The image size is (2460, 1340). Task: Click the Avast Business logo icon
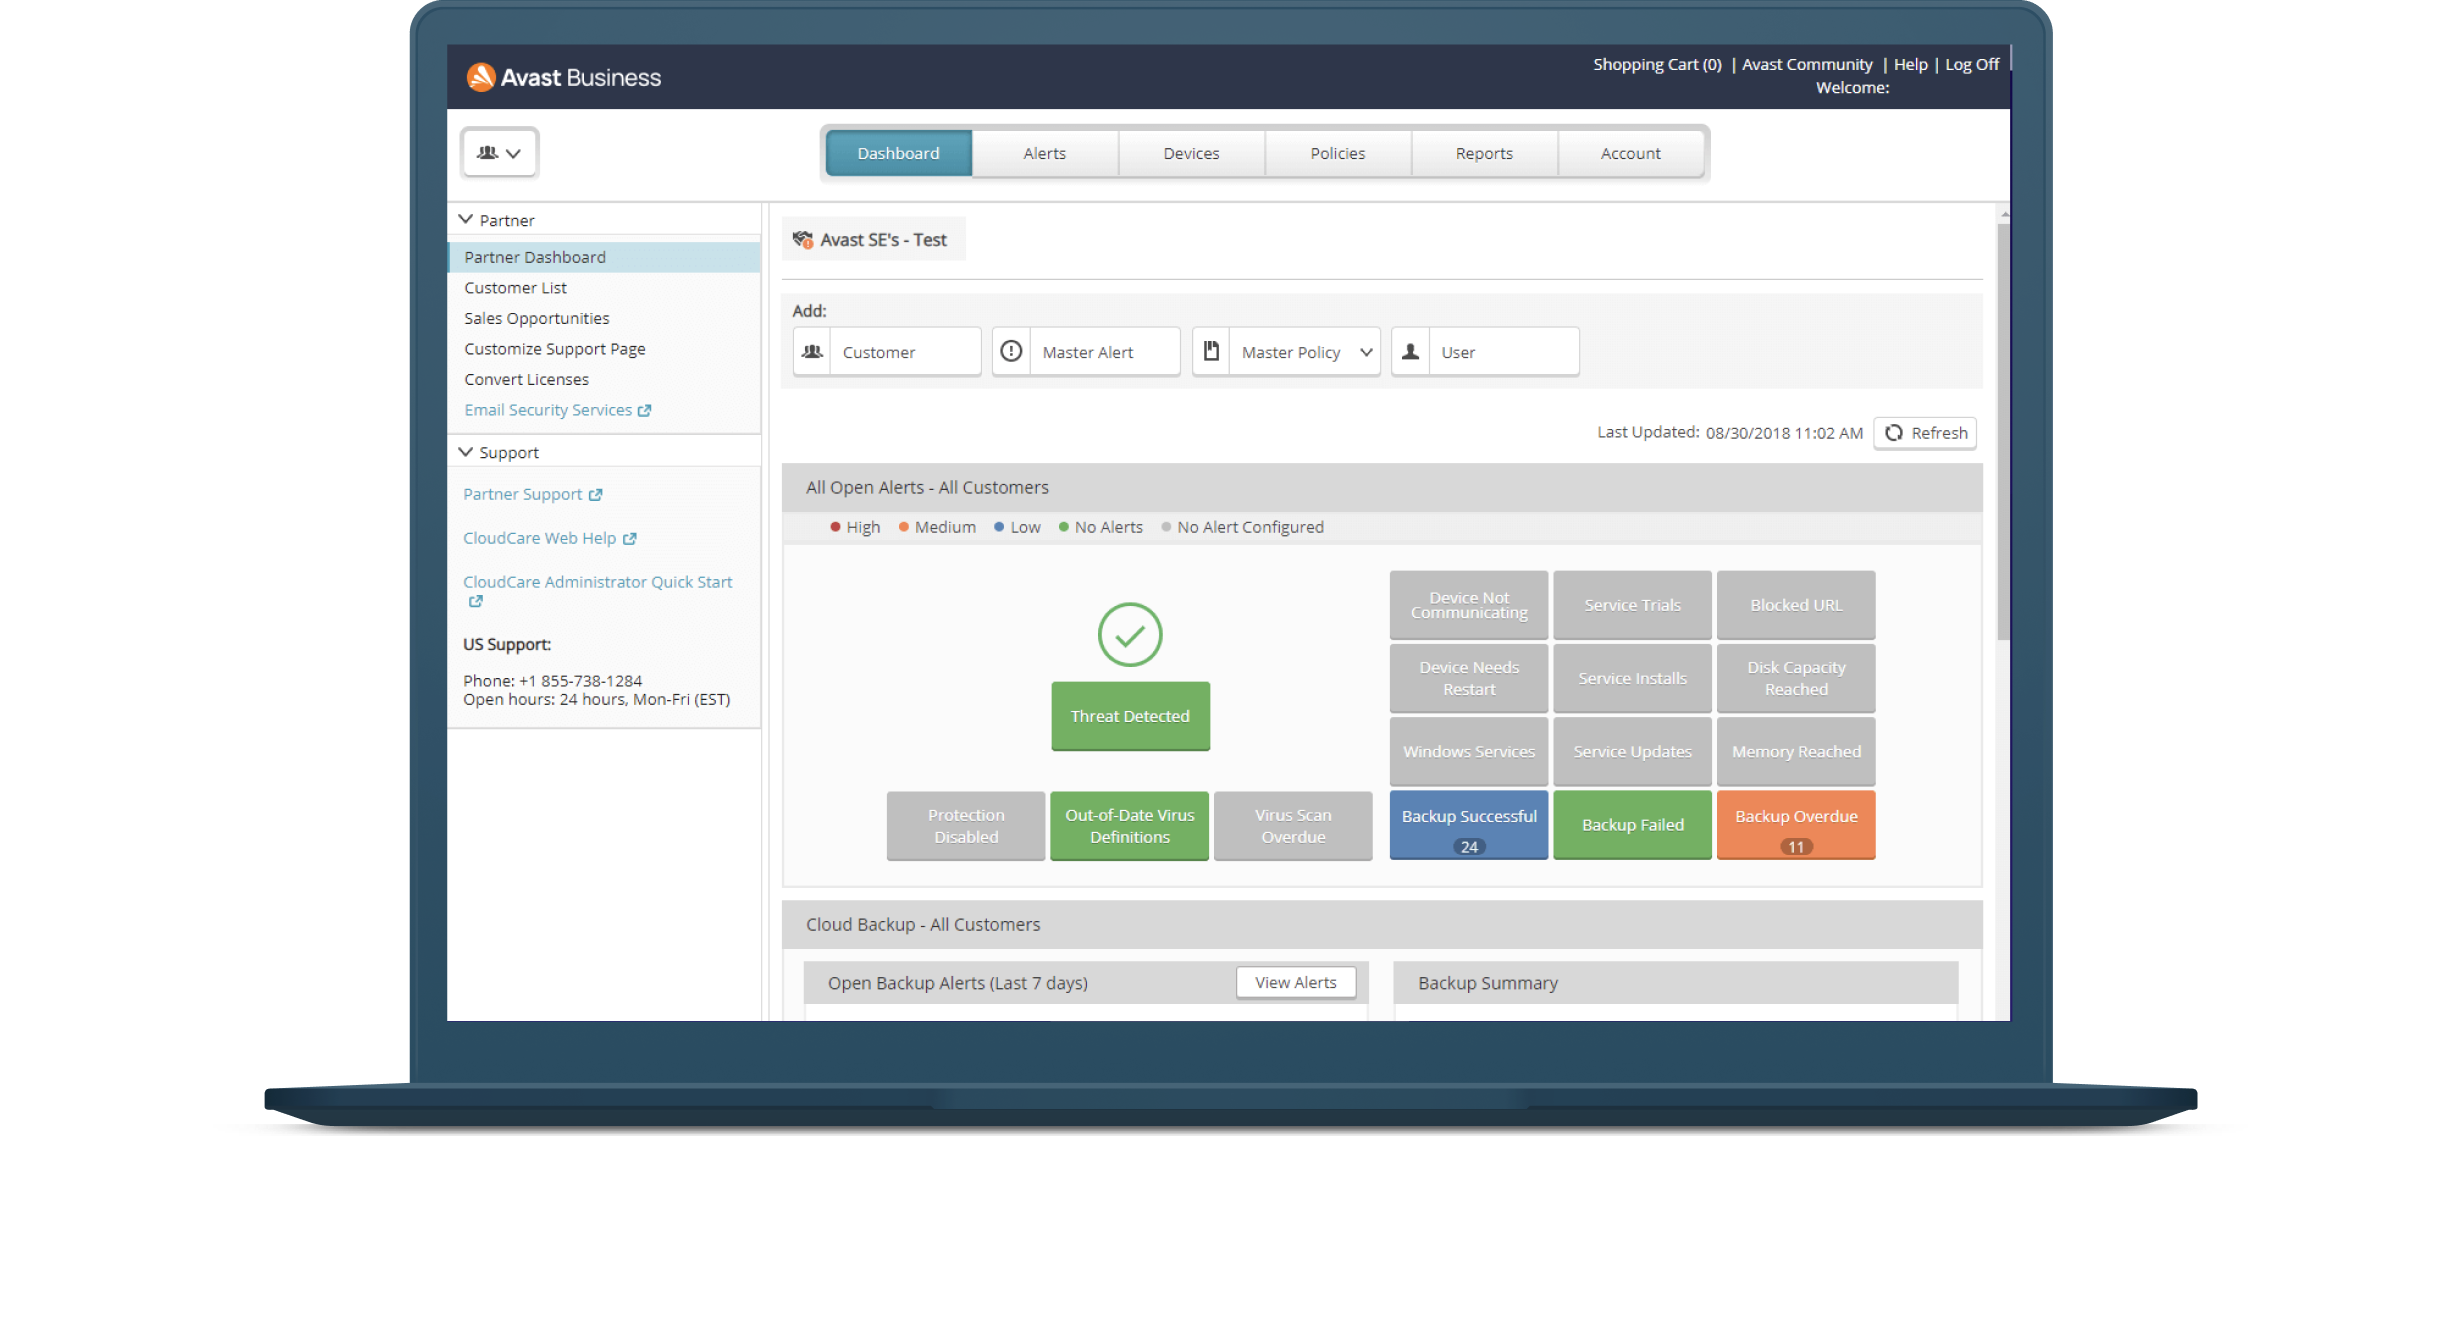pyautogui.click(x=481, y=77)
